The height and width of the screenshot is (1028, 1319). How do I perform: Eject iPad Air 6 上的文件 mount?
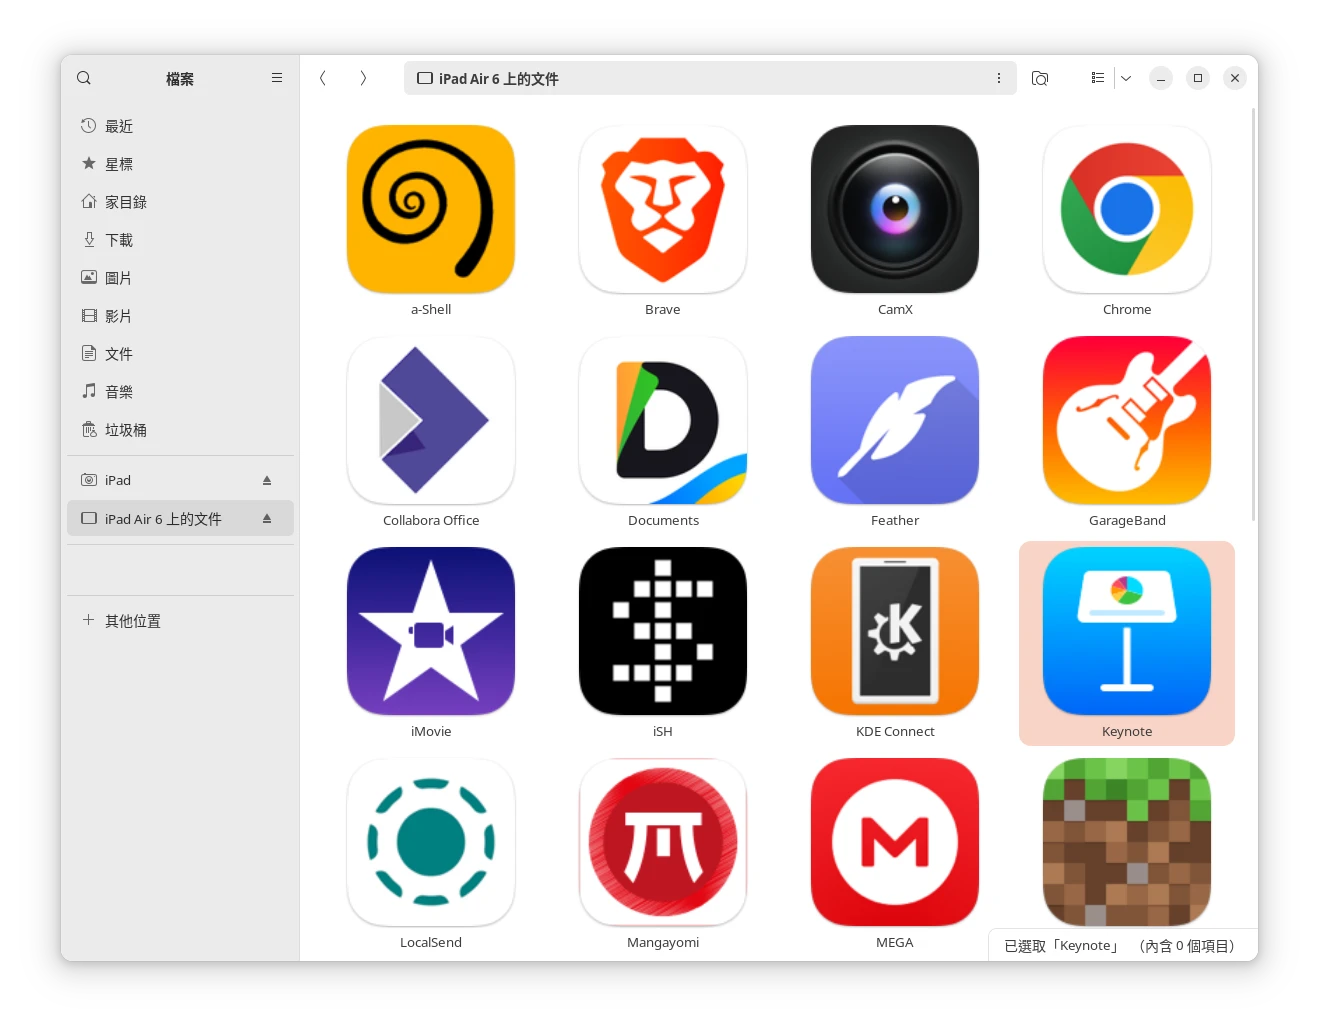(267, 518)
